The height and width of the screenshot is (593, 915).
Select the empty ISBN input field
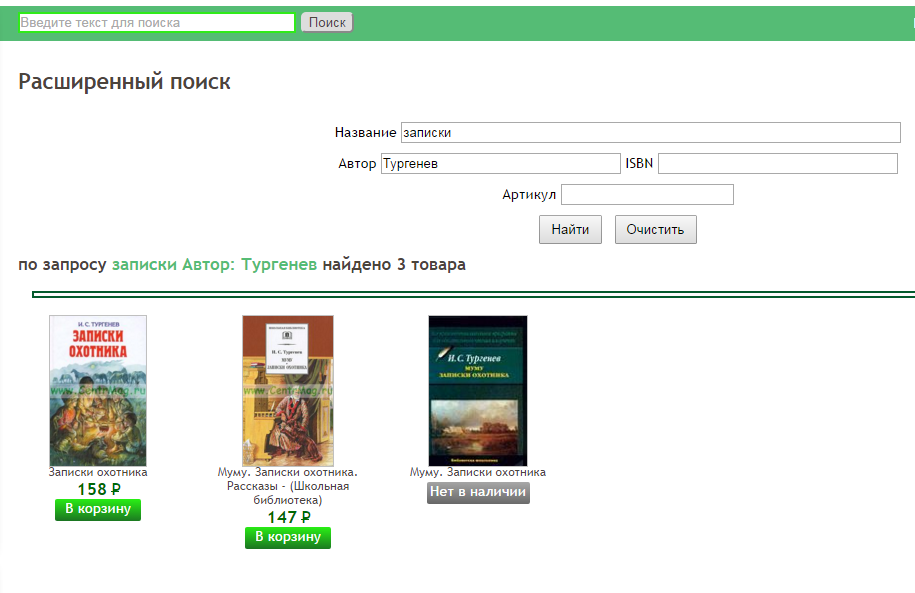(x=777, y=164)
